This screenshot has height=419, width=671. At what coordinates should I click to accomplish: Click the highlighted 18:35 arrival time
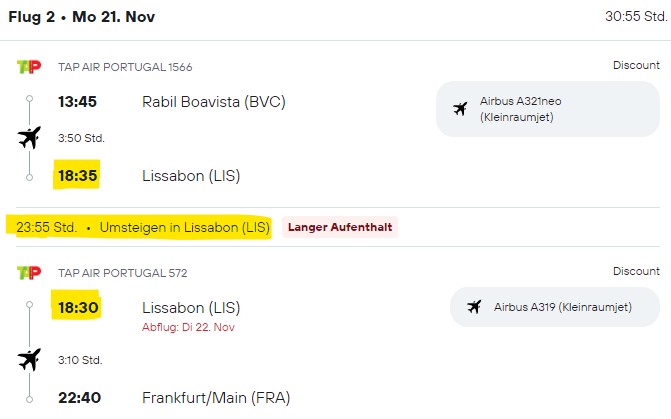coord(77,175)
